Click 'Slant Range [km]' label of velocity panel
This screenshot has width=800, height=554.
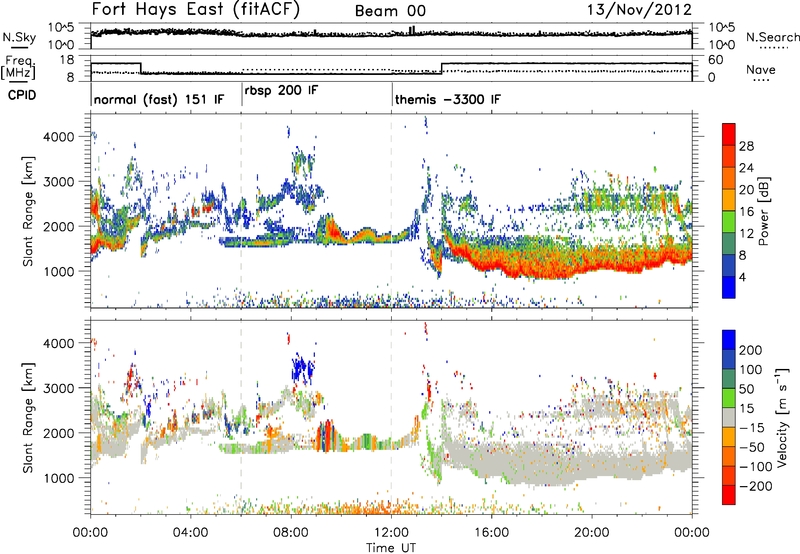coord(28,417)
